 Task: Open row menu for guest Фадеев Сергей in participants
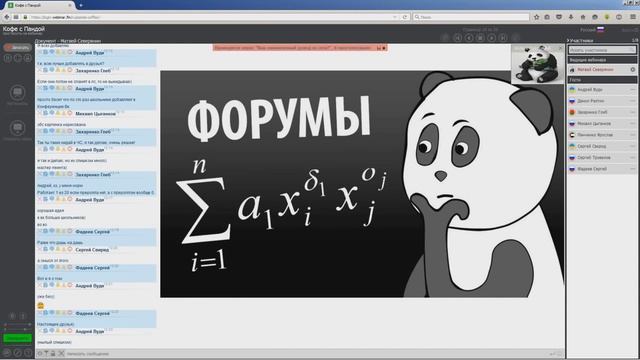[633, 169]
